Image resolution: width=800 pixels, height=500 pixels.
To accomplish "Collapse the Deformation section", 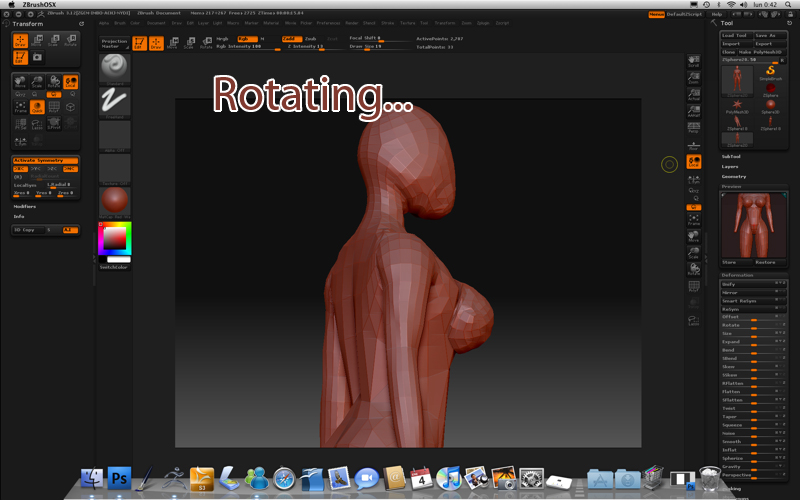I will pos(737,276).
